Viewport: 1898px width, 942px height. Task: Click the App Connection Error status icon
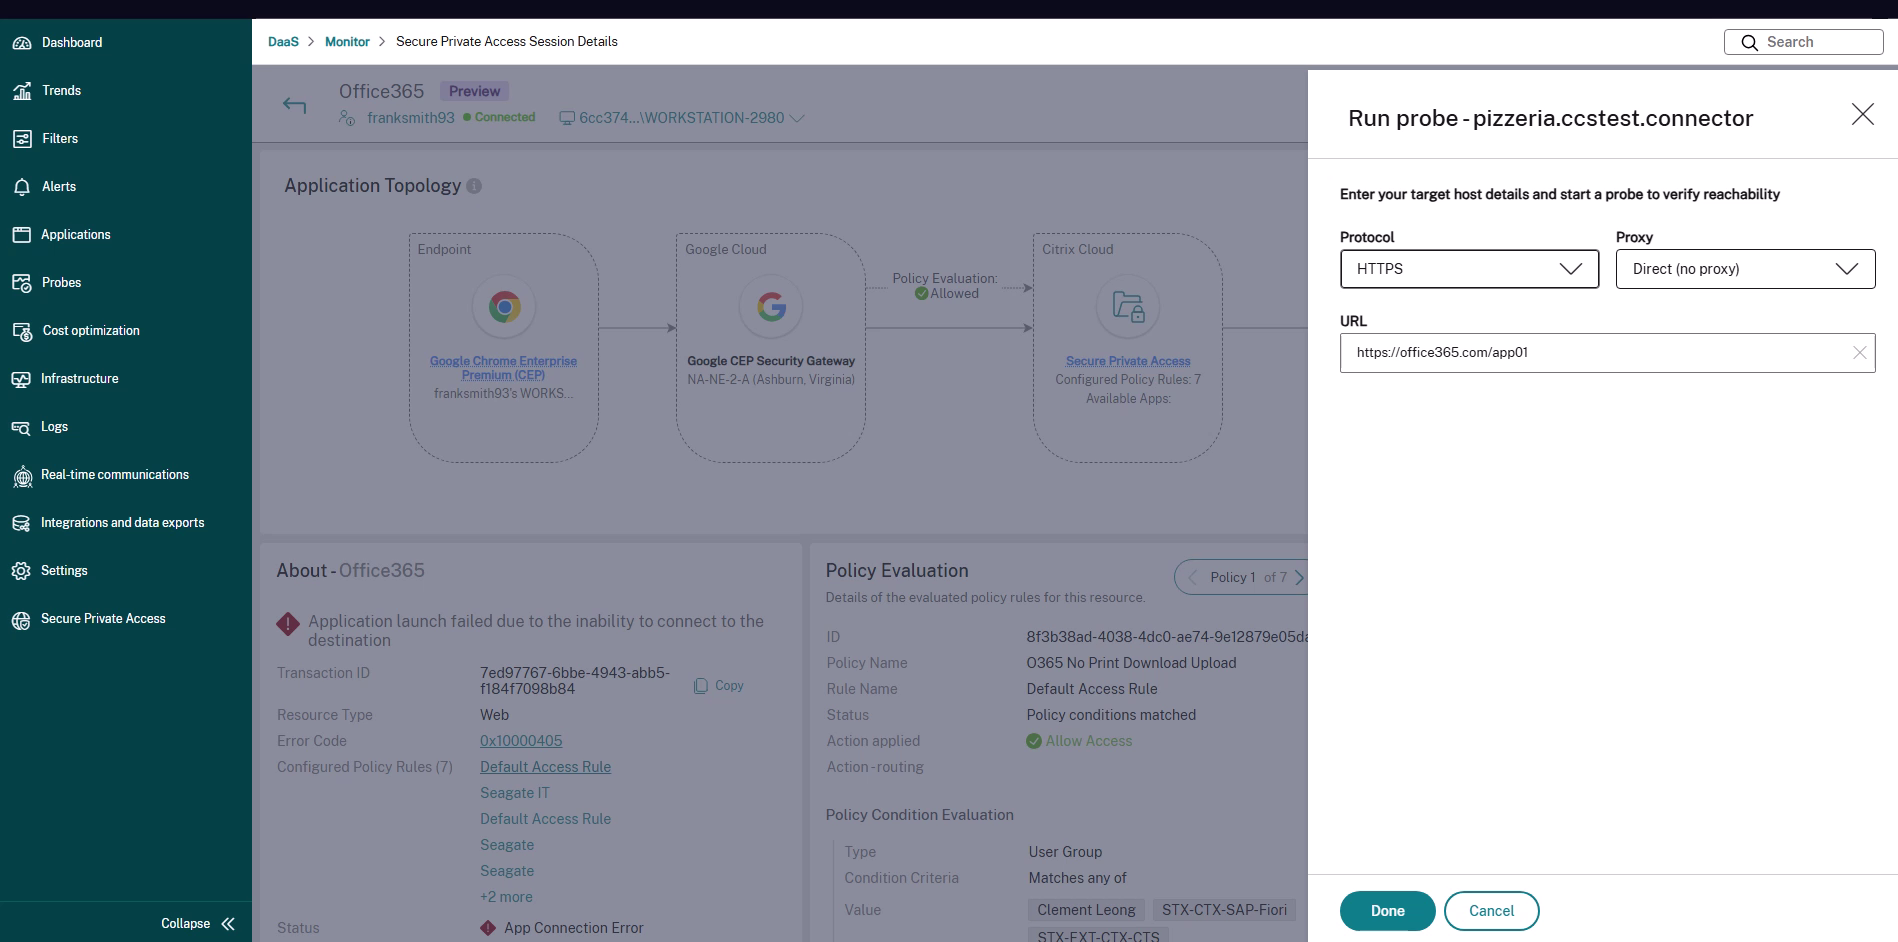(488, 928)
